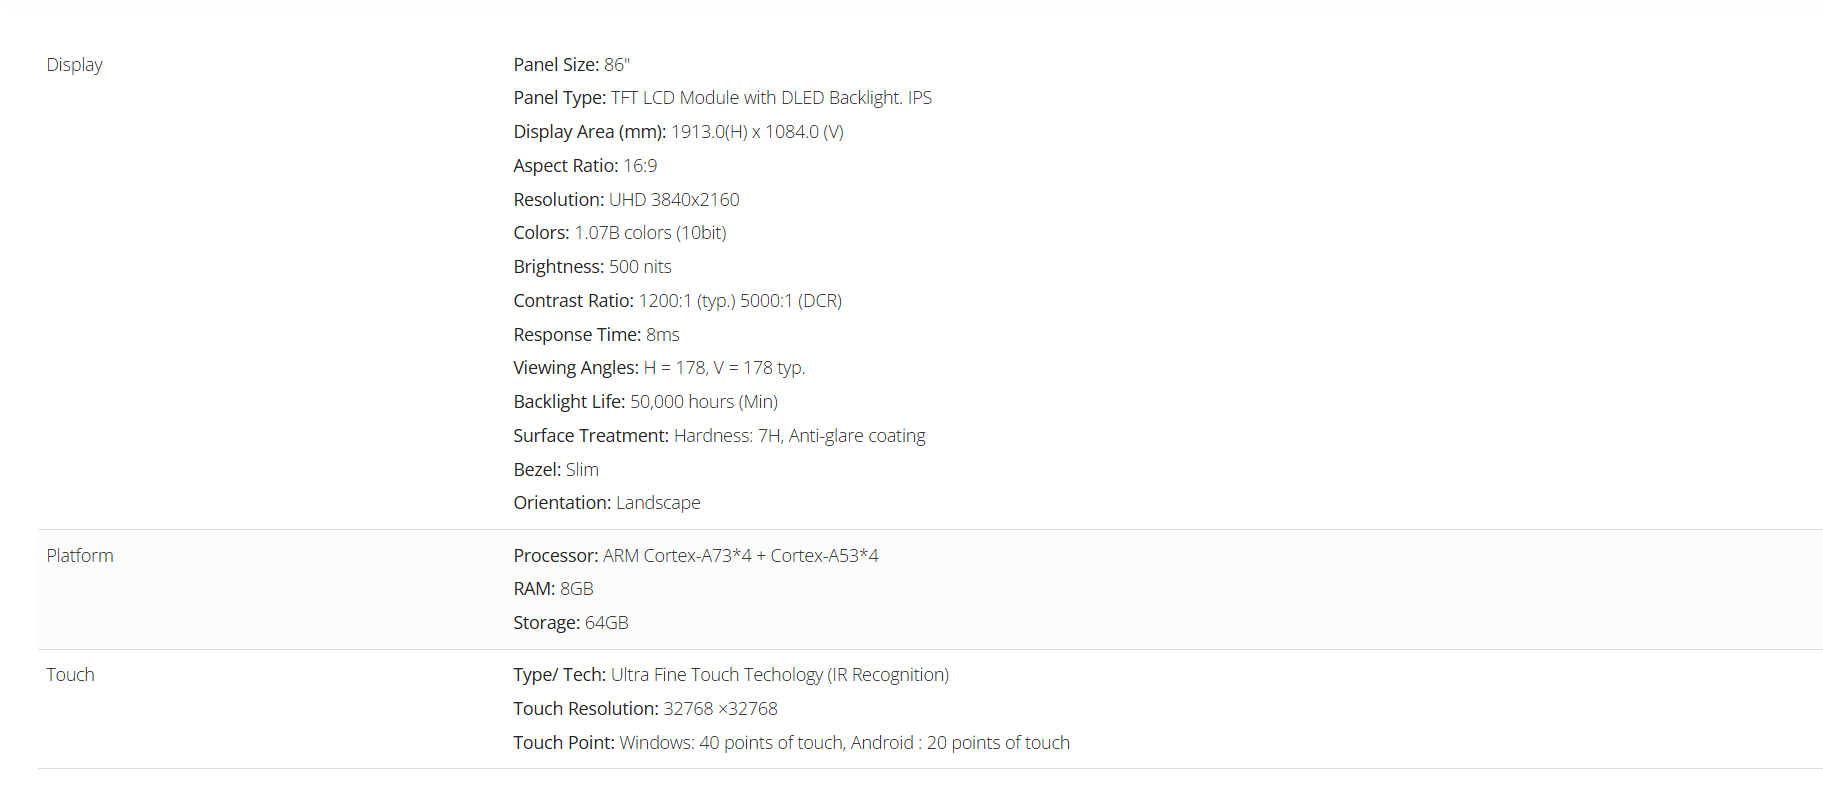Viewport: 1823px width, 787px height.
Task: Click the Aspect Ratio 16:9 entry
Action: 585,166
